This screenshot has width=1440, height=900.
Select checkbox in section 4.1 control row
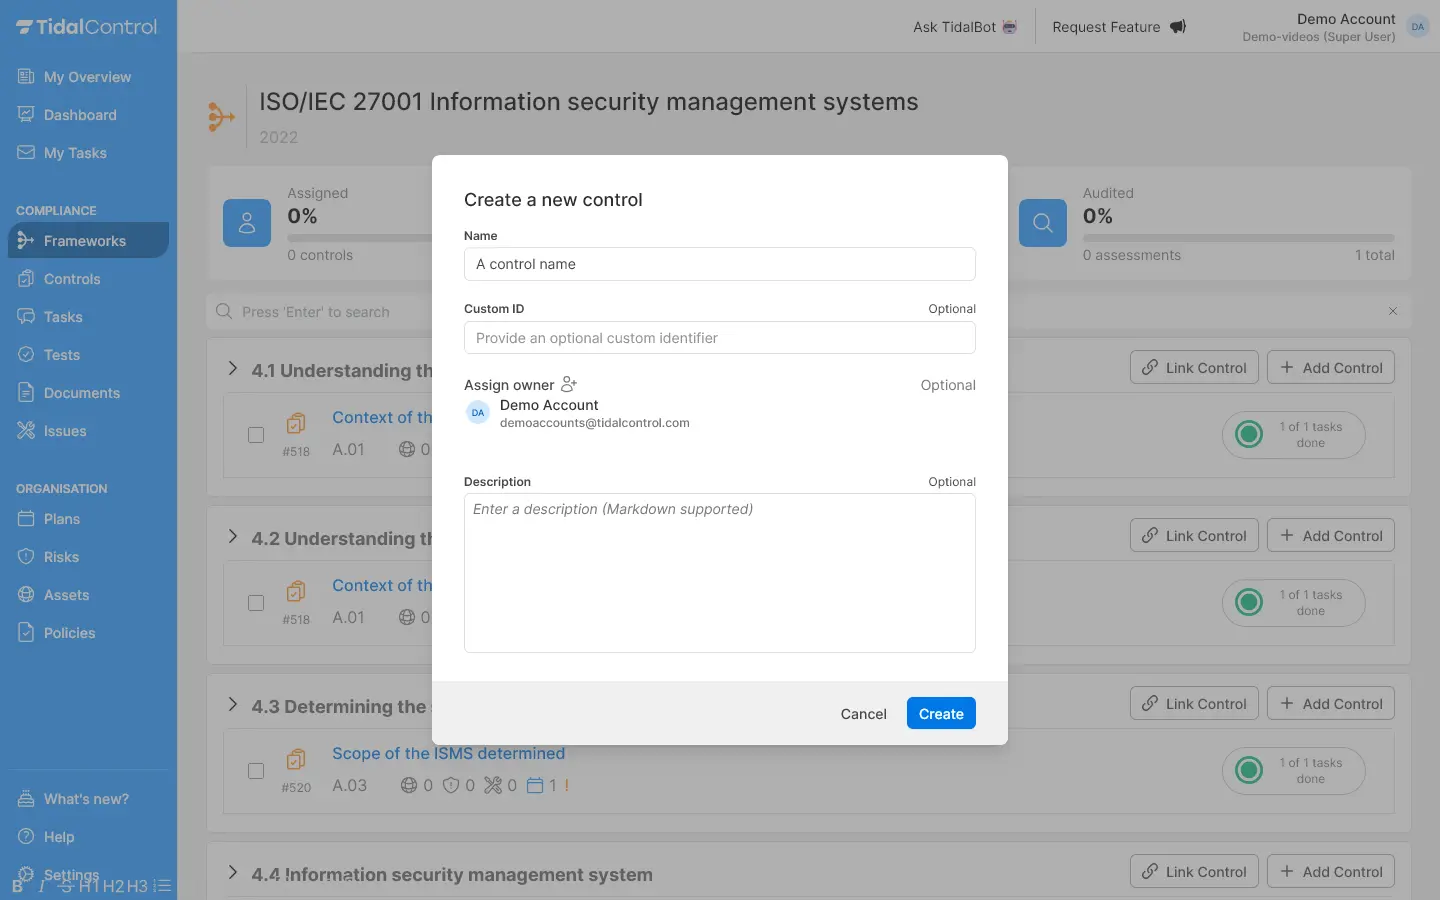(256, 435)
